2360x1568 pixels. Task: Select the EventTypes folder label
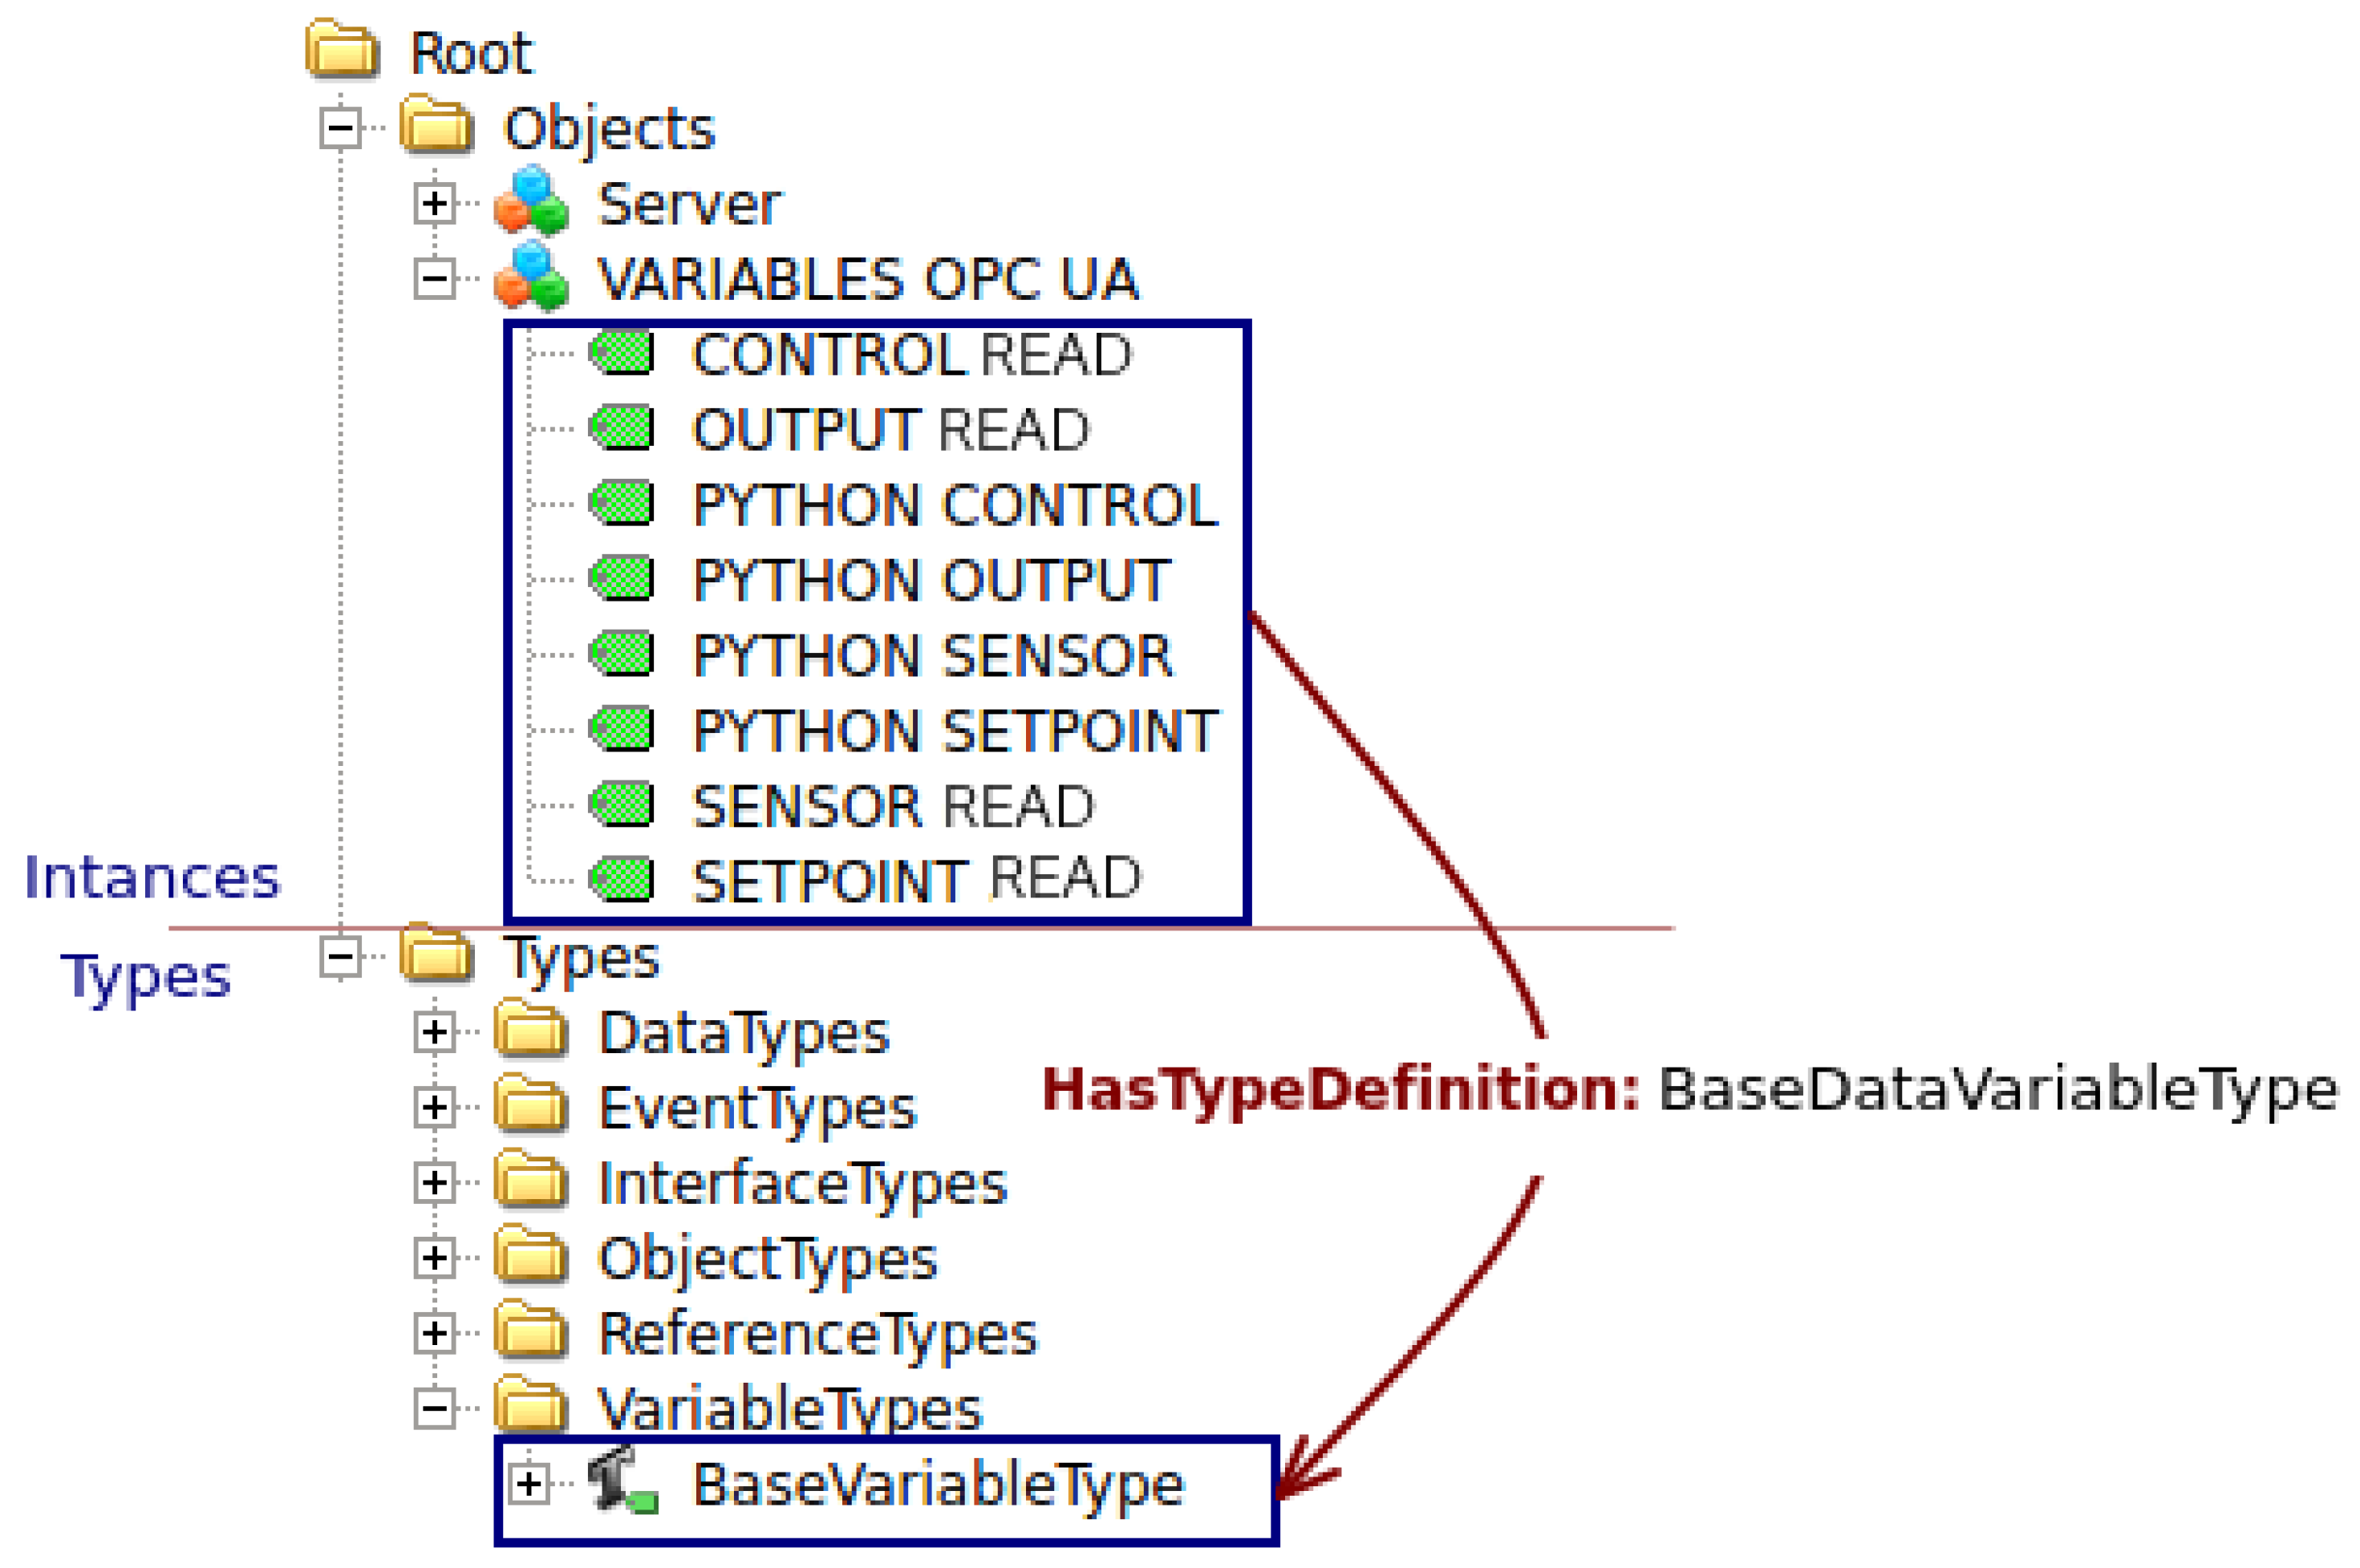click(757, 1108)
